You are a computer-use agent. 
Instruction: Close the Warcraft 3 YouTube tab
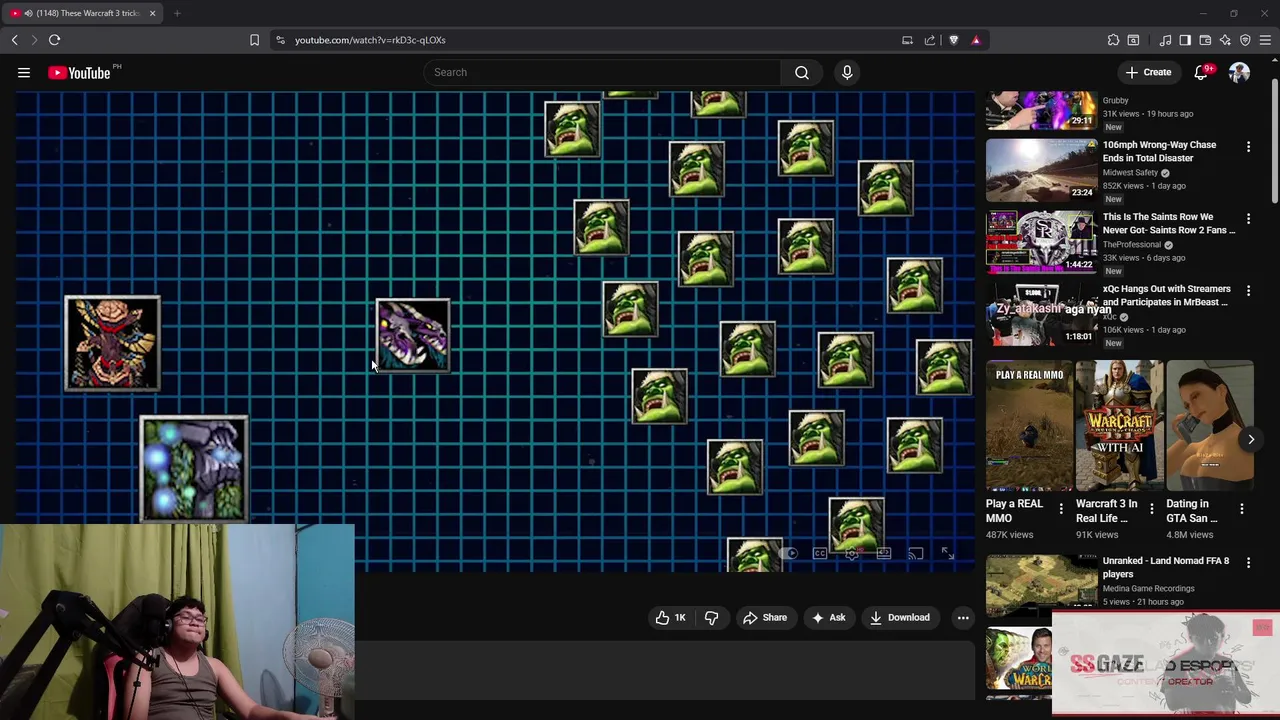tap(153, 13)
